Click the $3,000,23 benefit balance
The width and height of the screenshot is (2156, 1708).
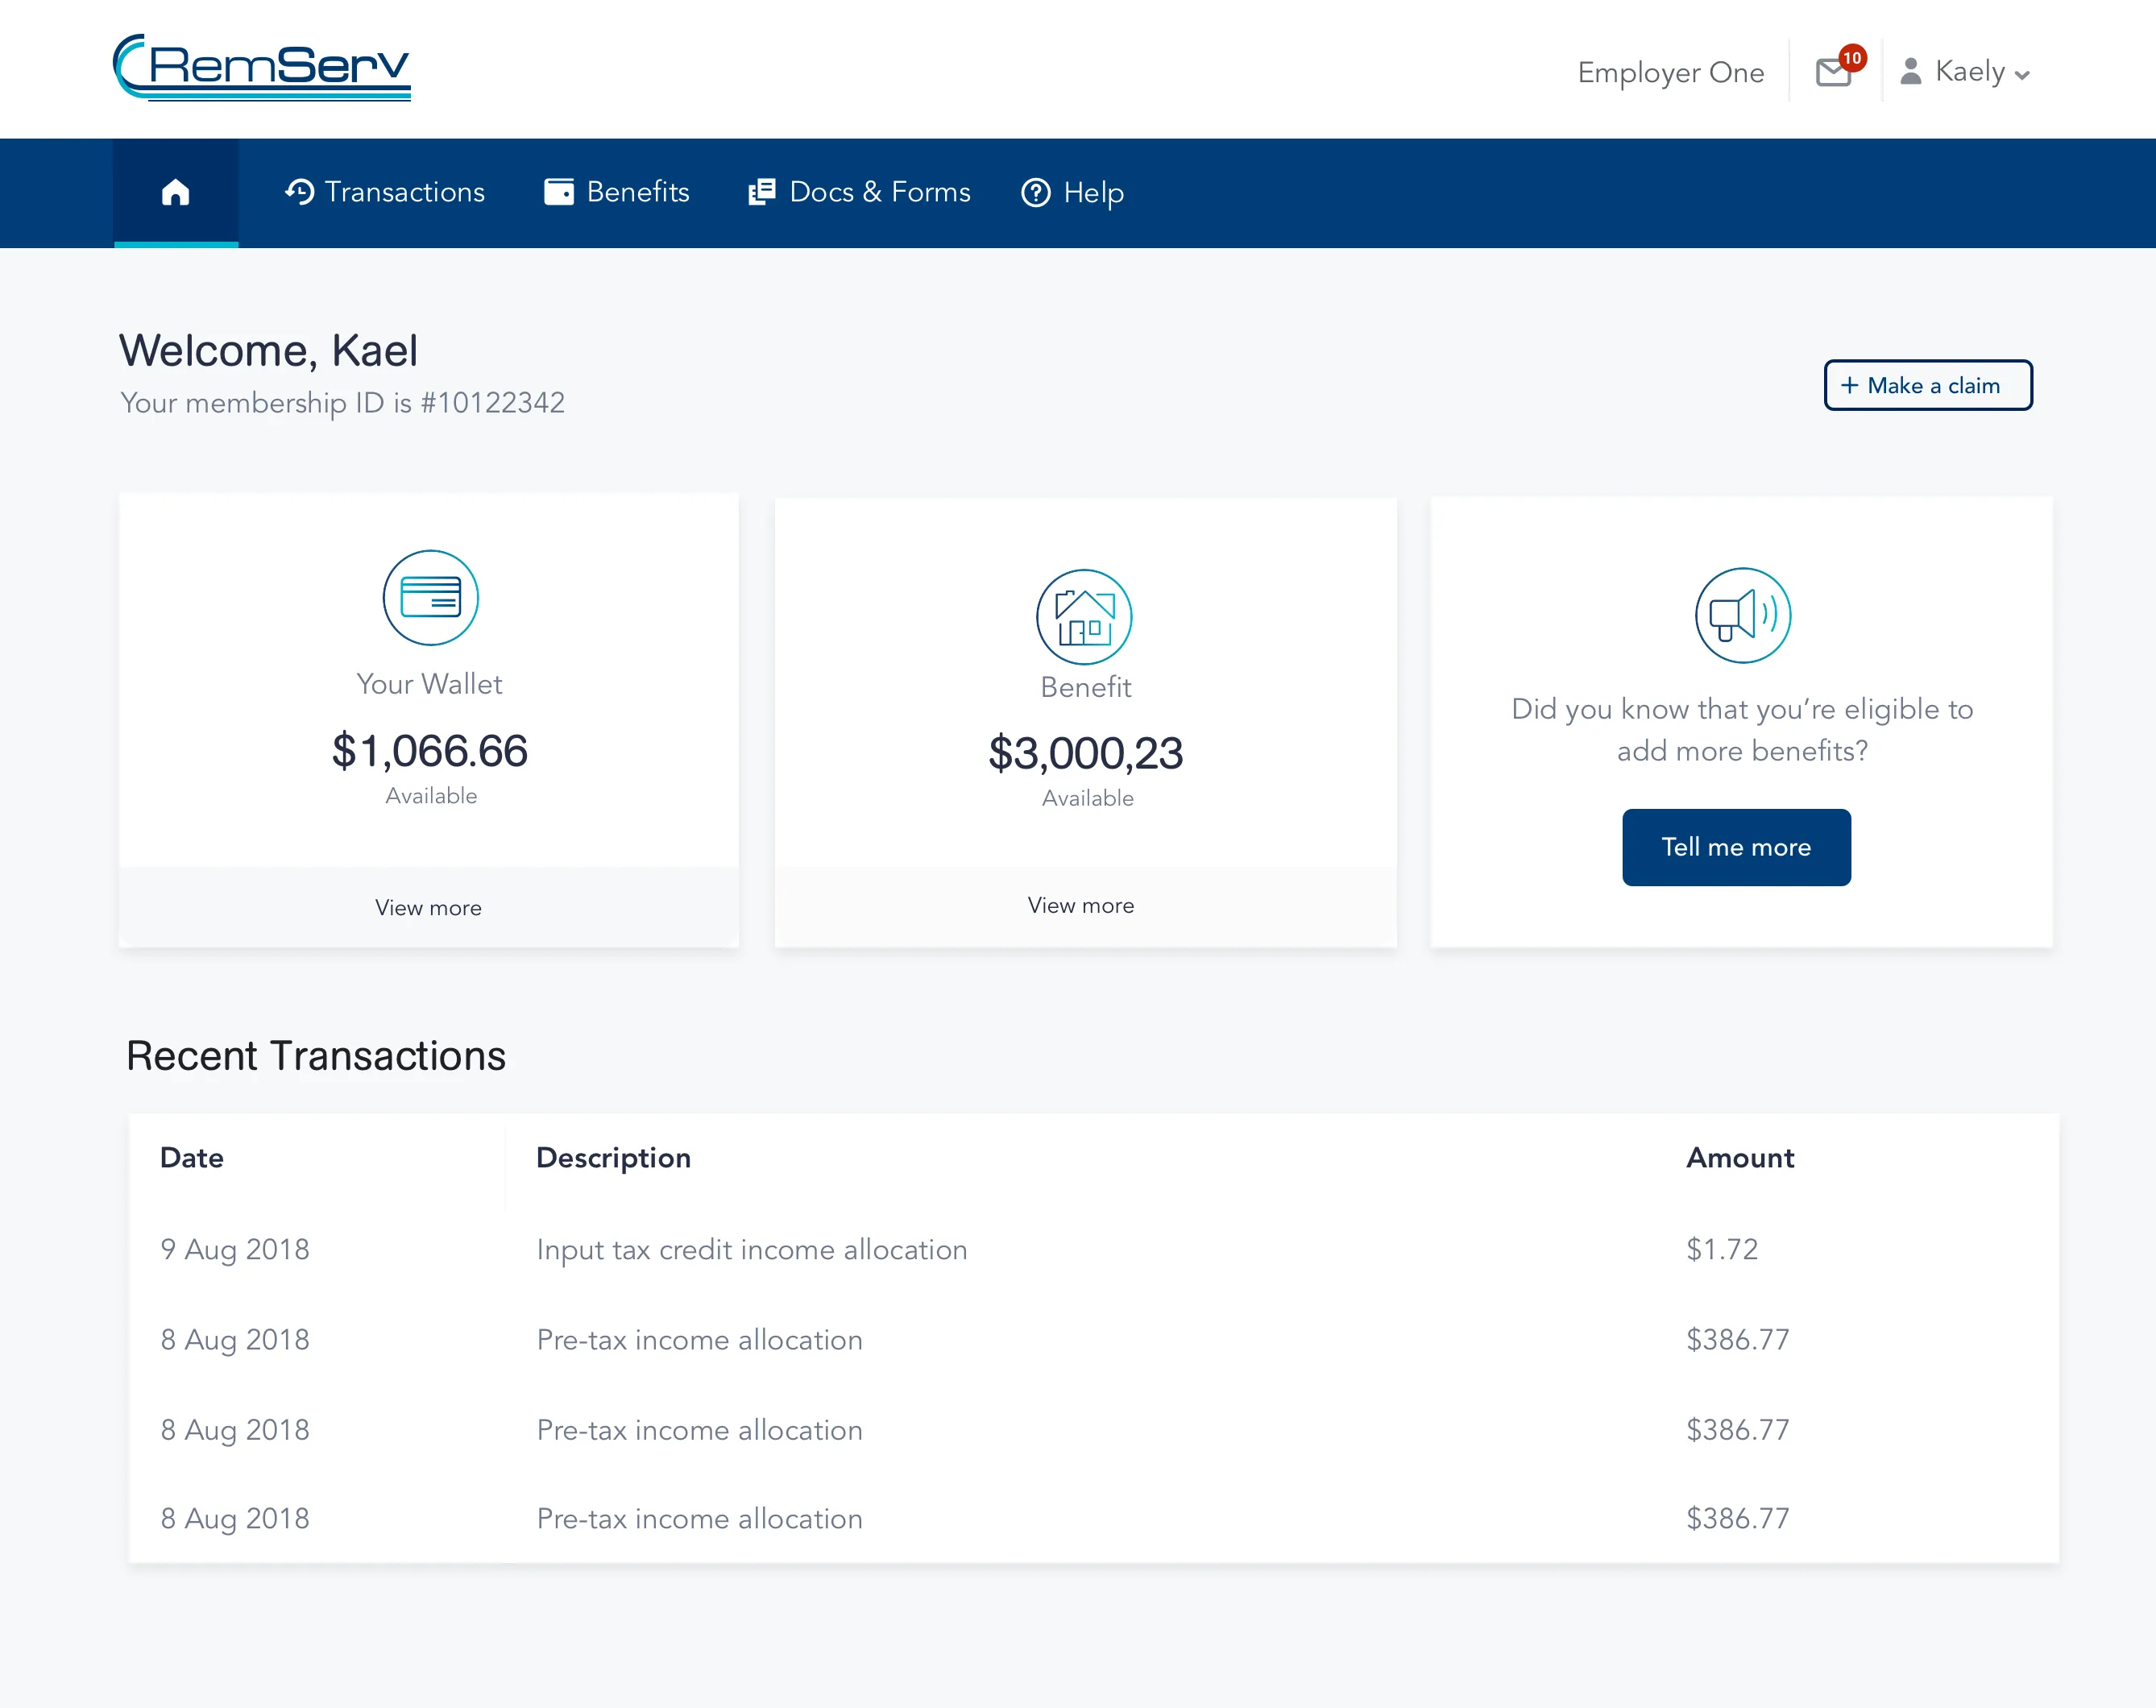tap(1086, 753)
